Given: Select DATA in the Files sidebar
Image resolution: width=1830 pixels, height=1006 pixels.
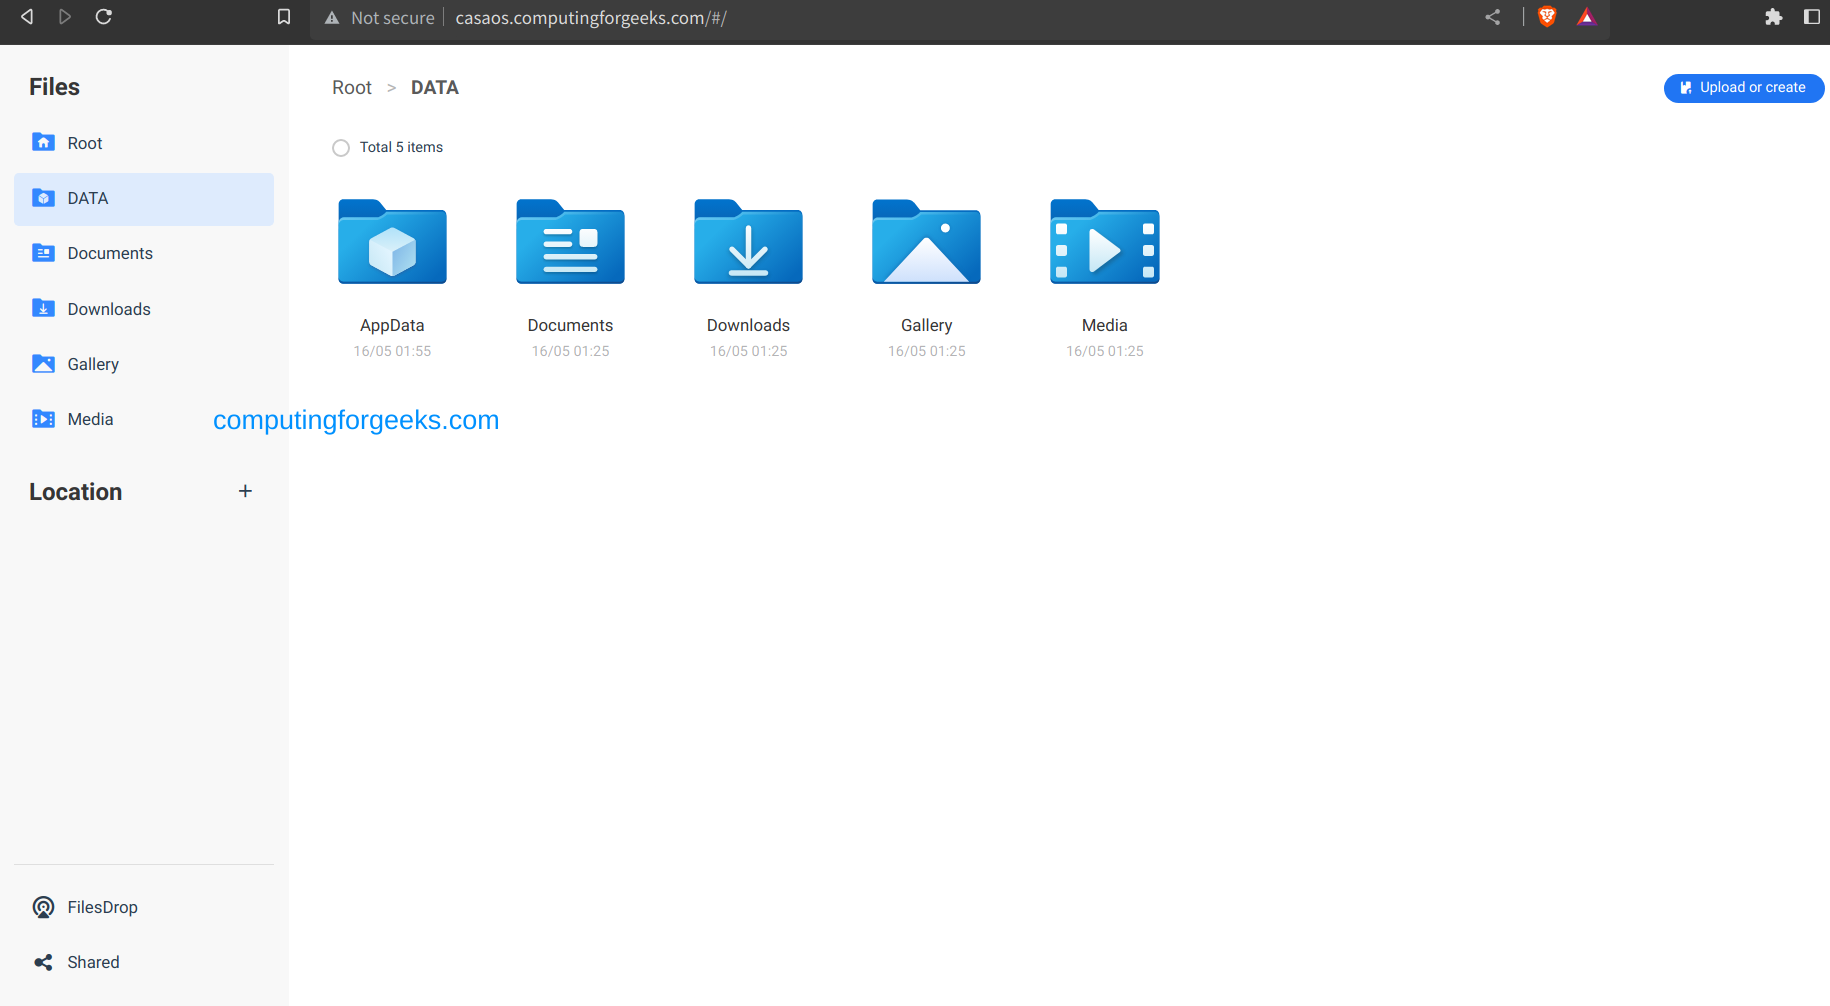Looking at the screenshot, I should [87, 198].
